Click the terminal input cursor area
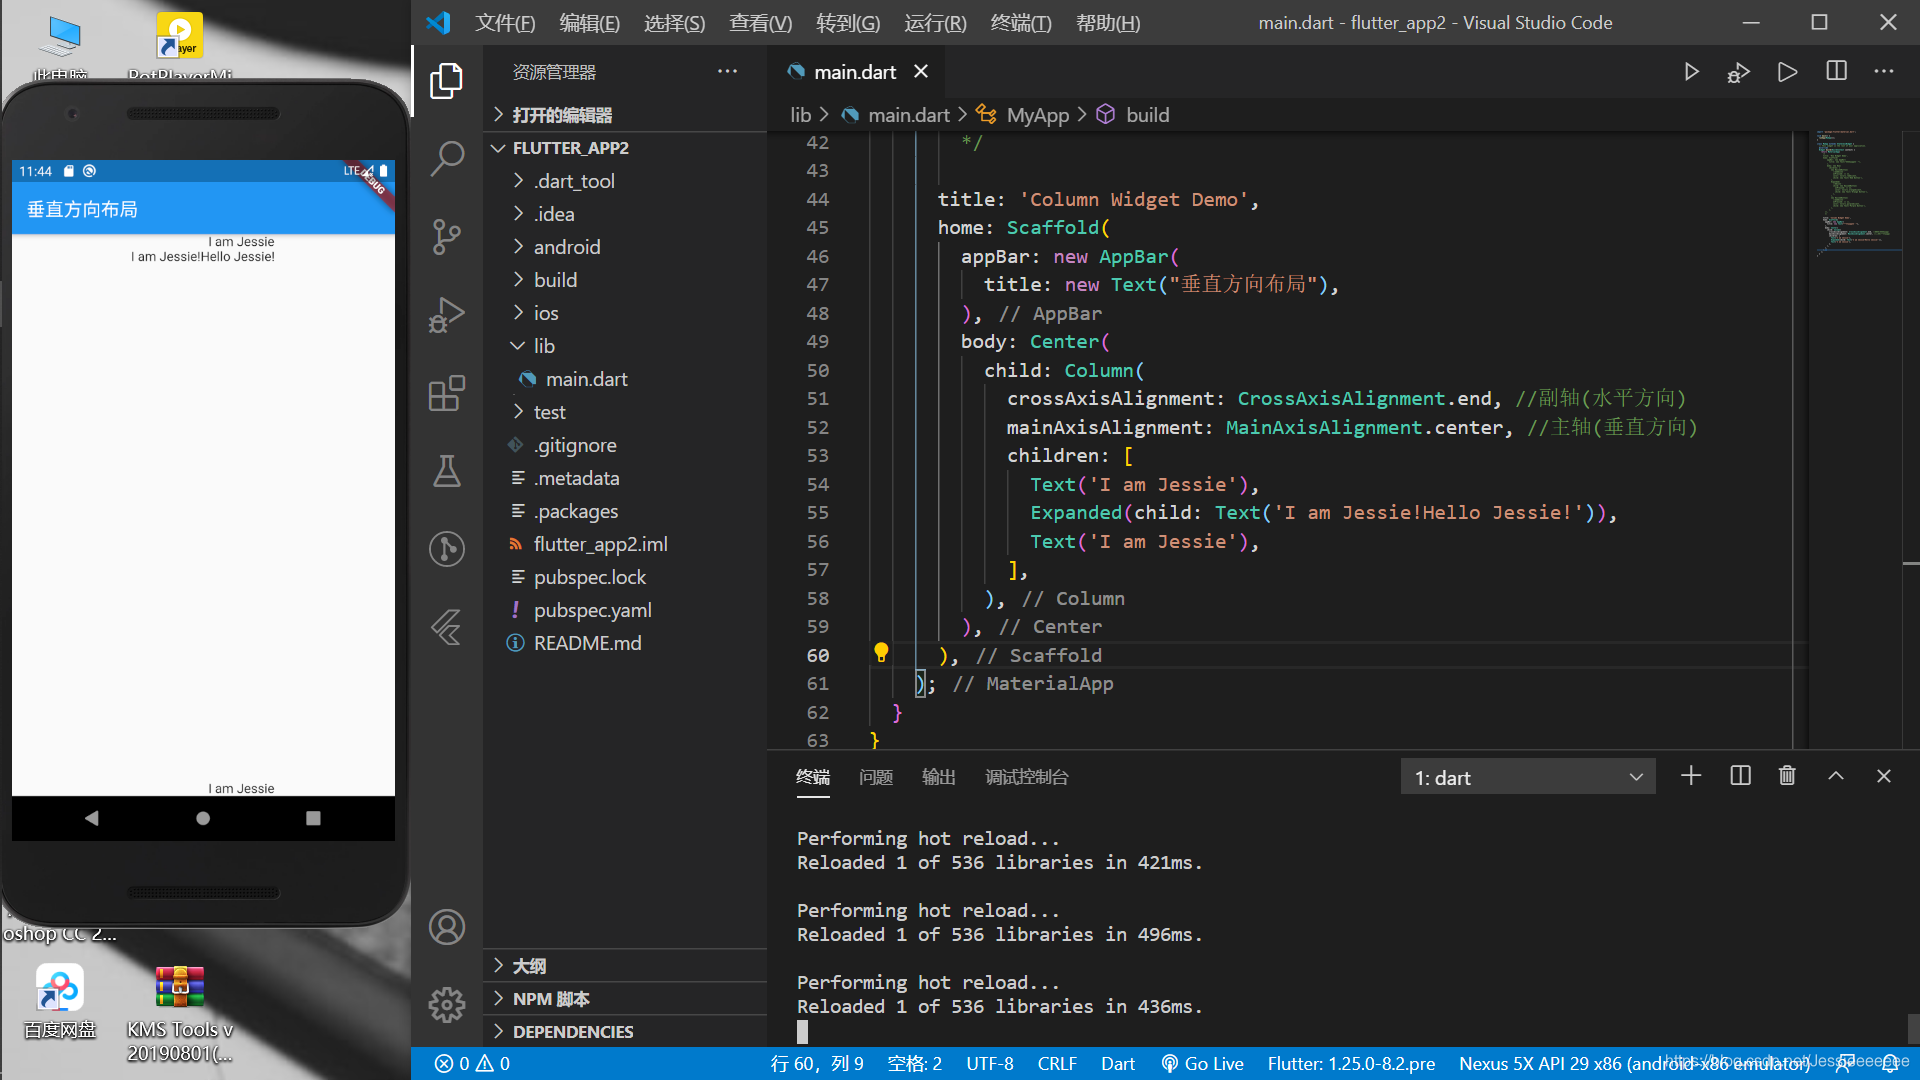1920x1080 pixels. [x=802, y=1031]
